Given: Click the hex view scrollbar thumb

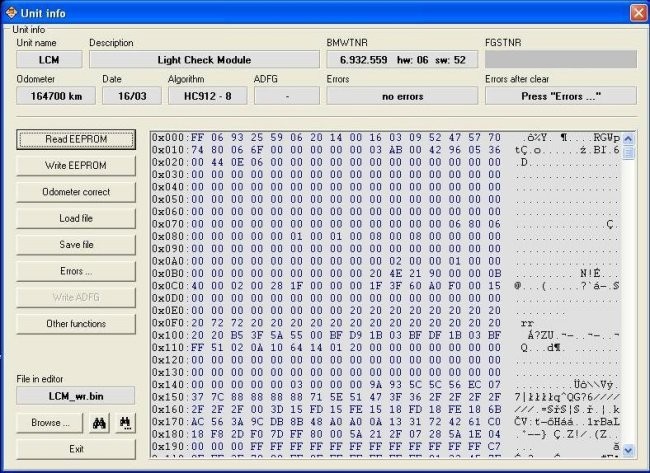Looking at the screenshot, I should click(x=628, y=153).
